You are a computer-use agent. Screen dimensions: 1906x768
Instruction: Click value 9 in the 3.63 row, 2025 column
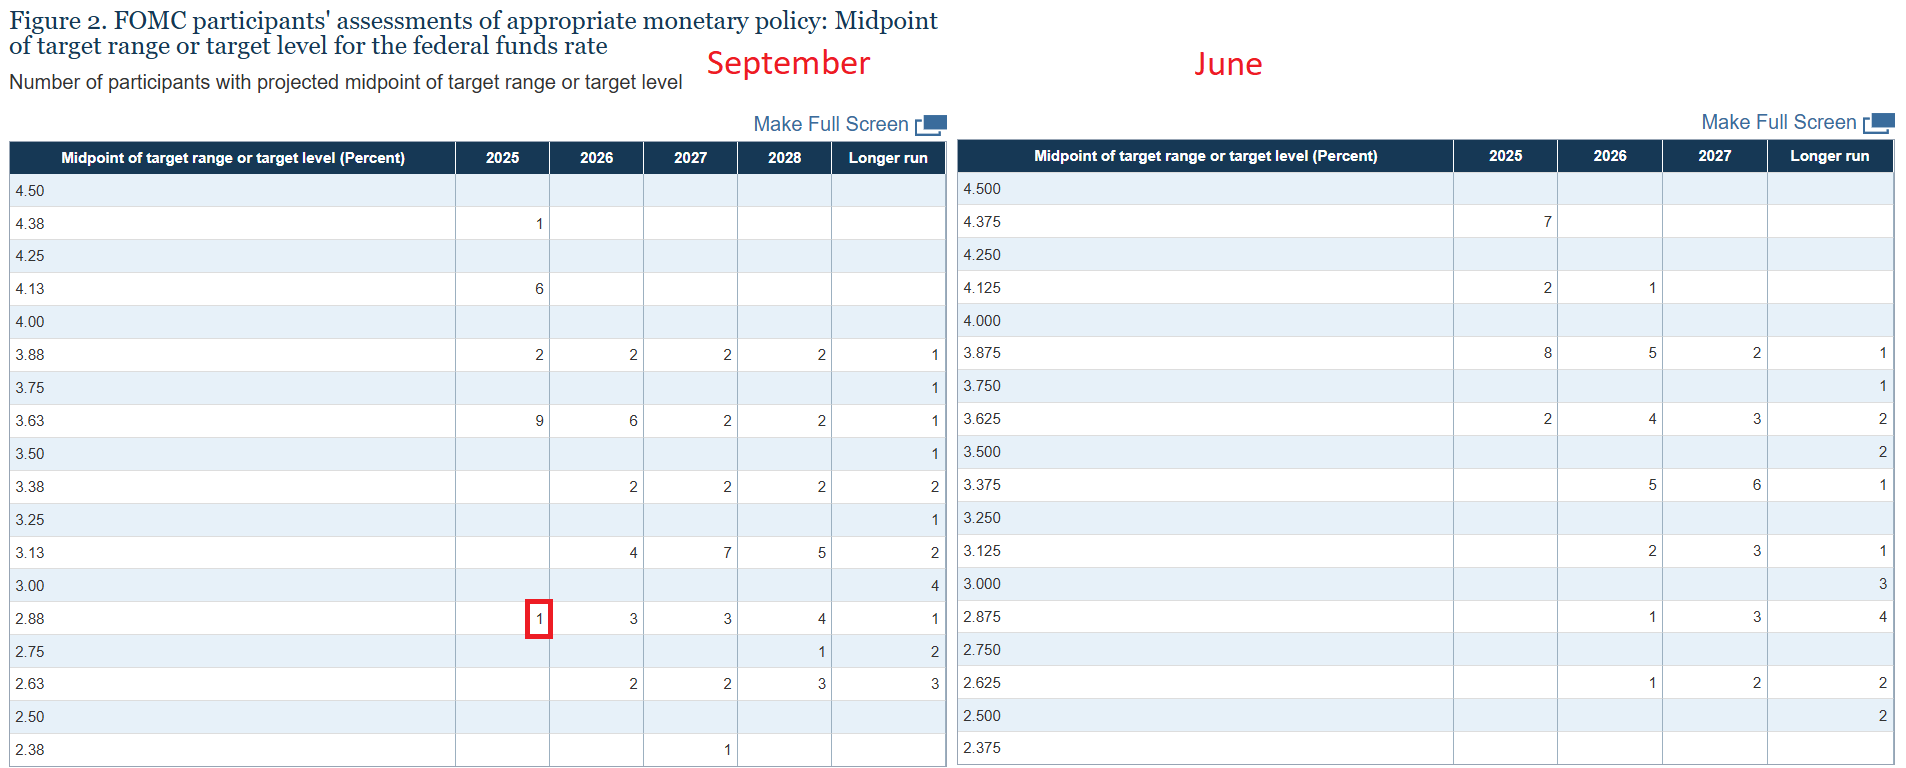coord(539,421)
